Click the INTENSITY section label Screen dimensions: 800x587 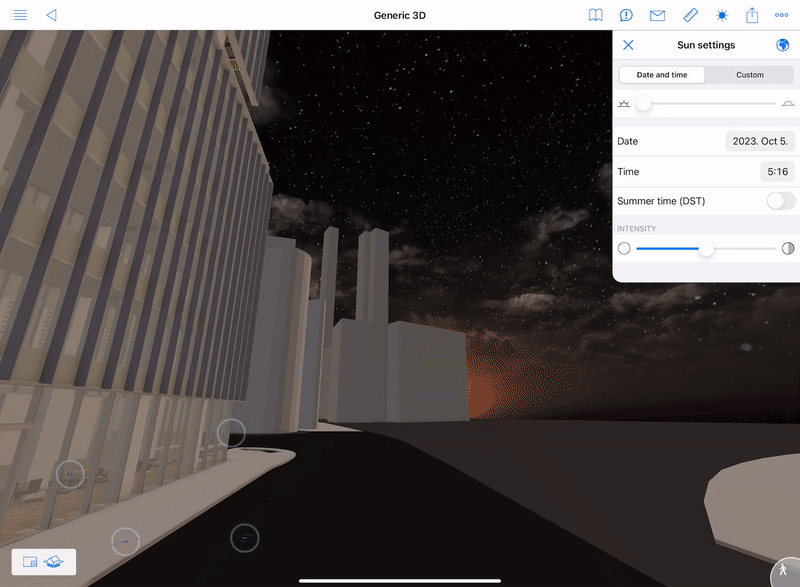[x=636, y=229]
